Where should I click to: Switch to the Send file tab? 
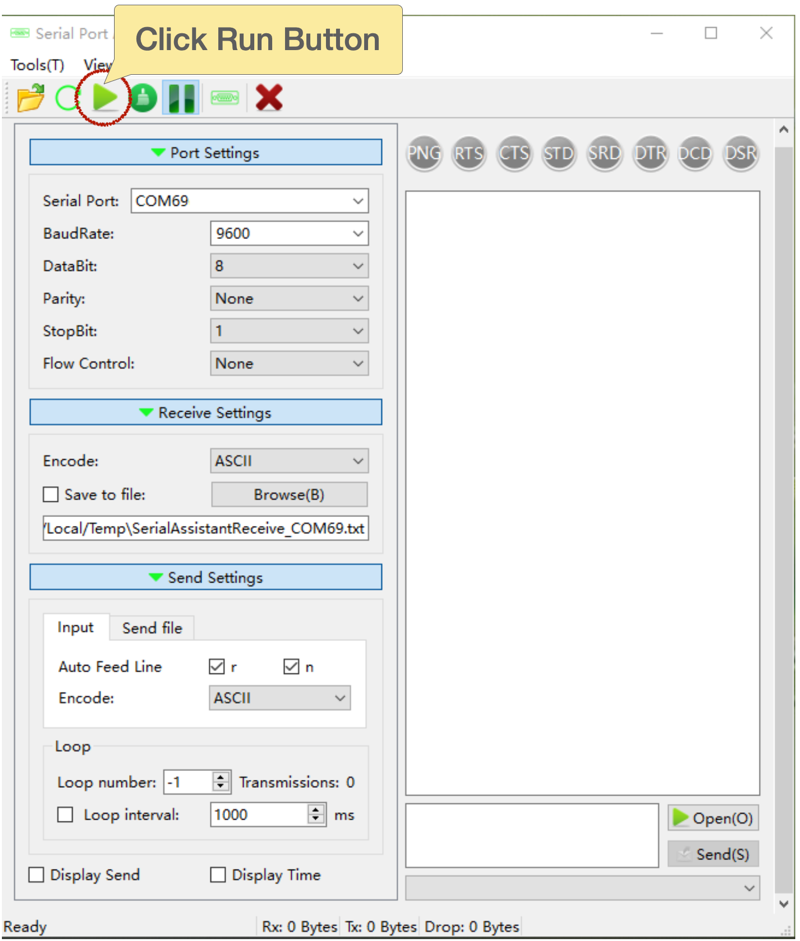(x=152, y=628)
